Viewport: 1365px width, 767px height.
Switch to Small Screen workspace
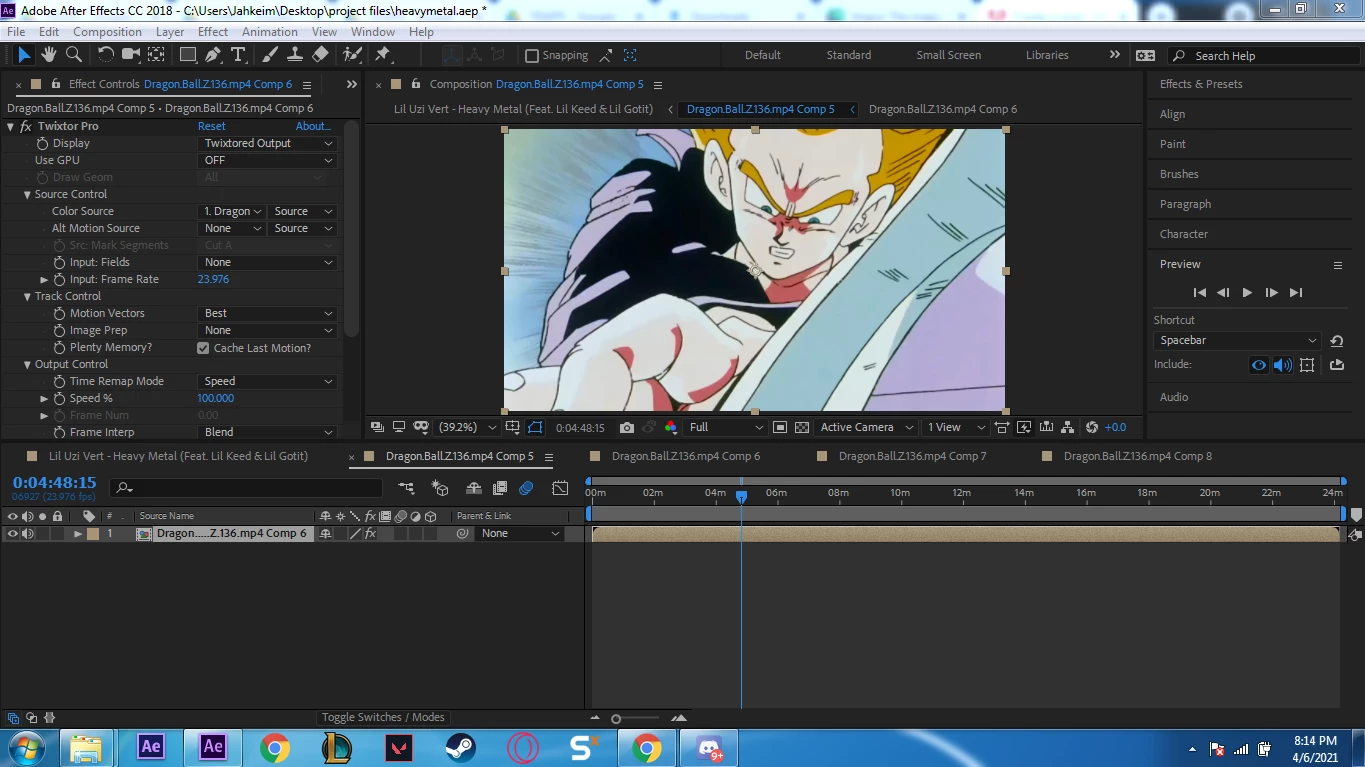coord(949,56)
